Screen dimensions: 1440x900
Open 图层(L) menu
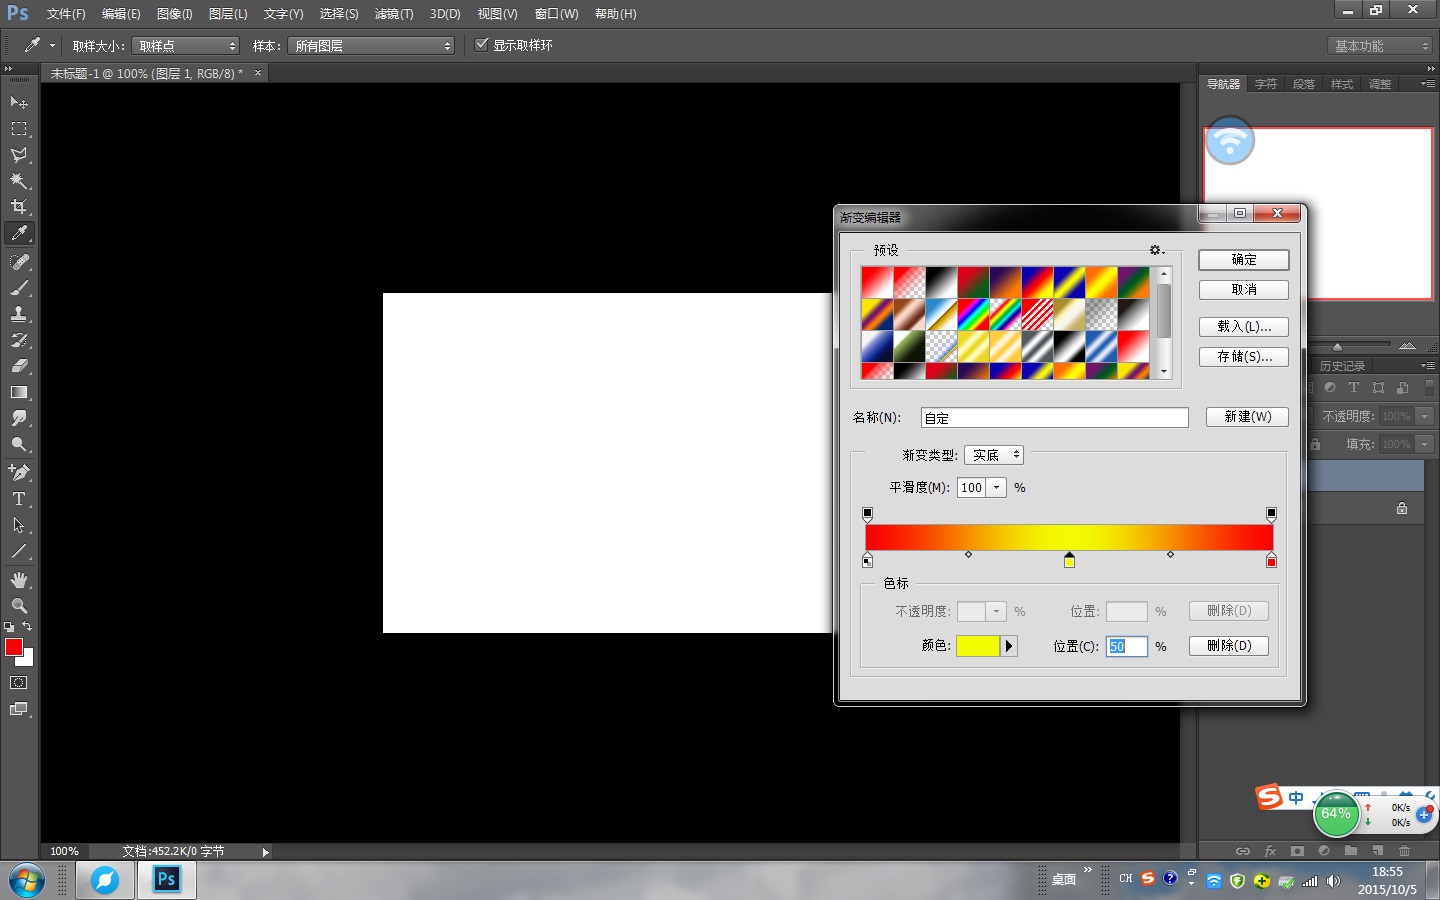tap(228, 14)
